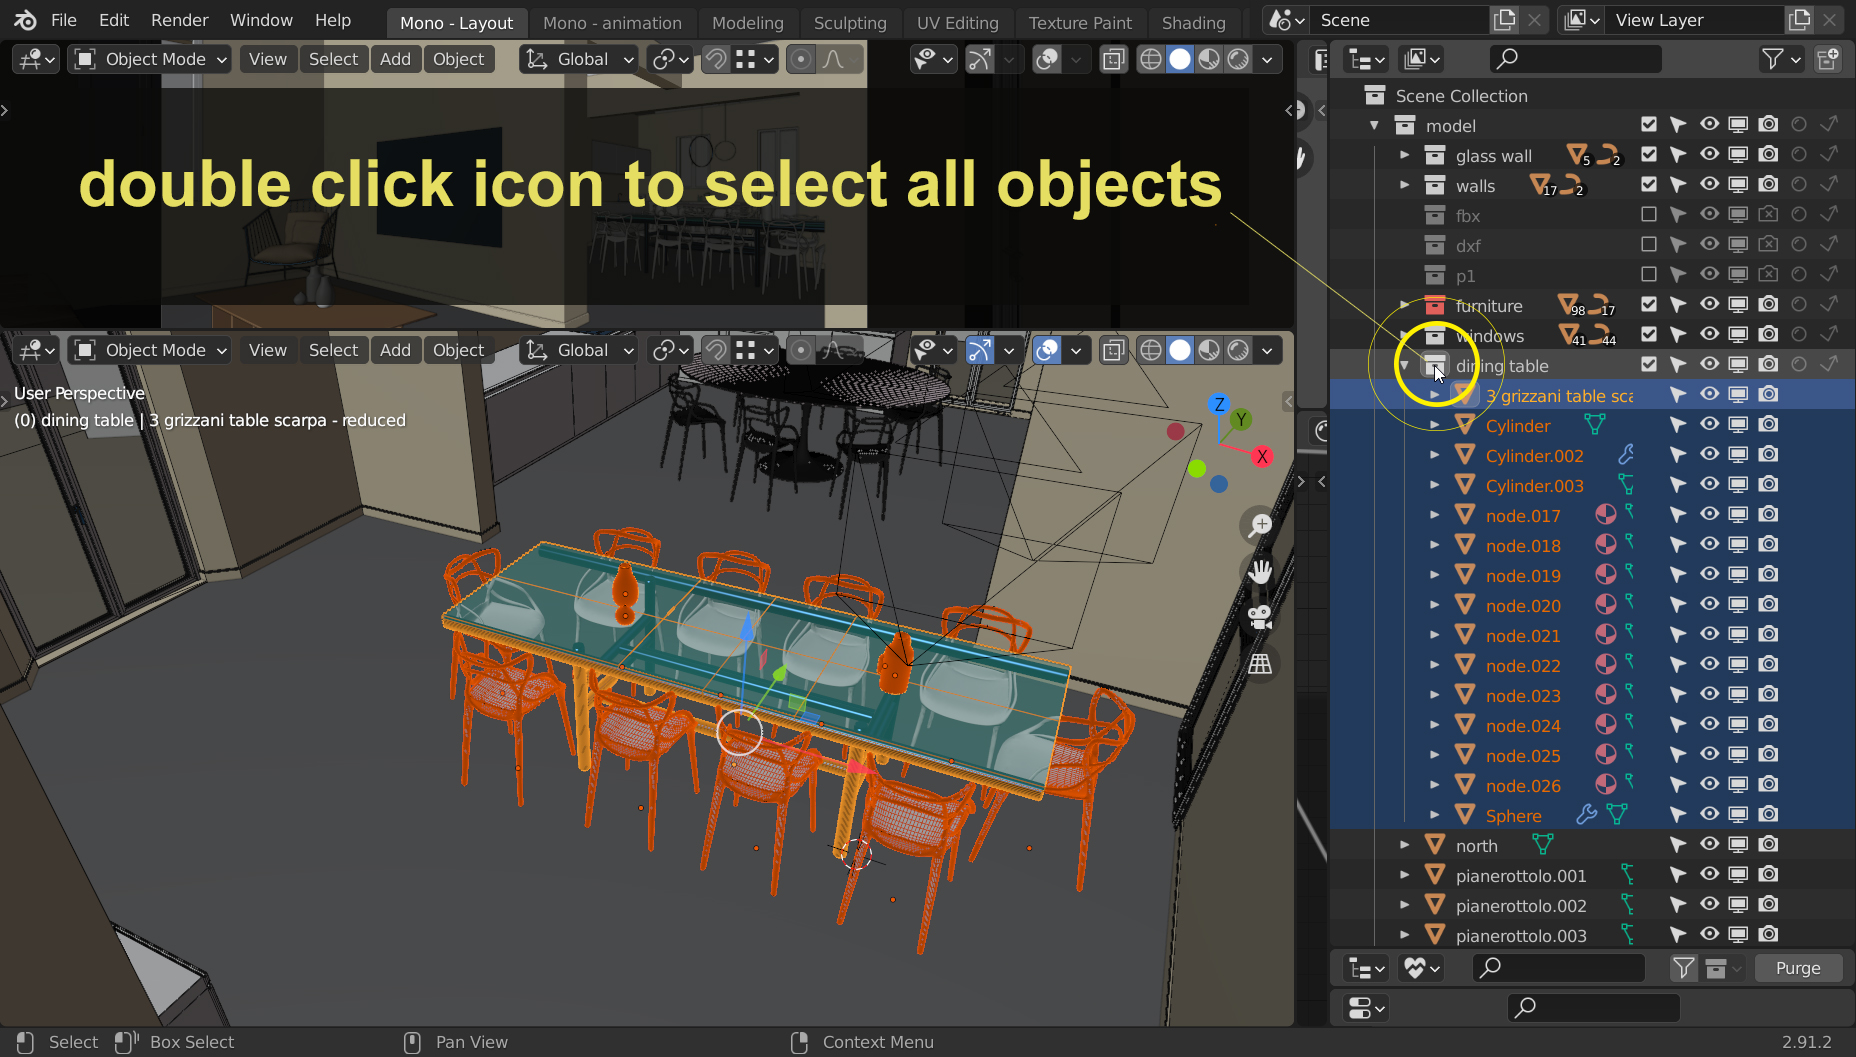Click the blue Z axis on the gizmo
This screenshot has width=1856, height=1057.
pyautogui.click(x=1219, y=405)
